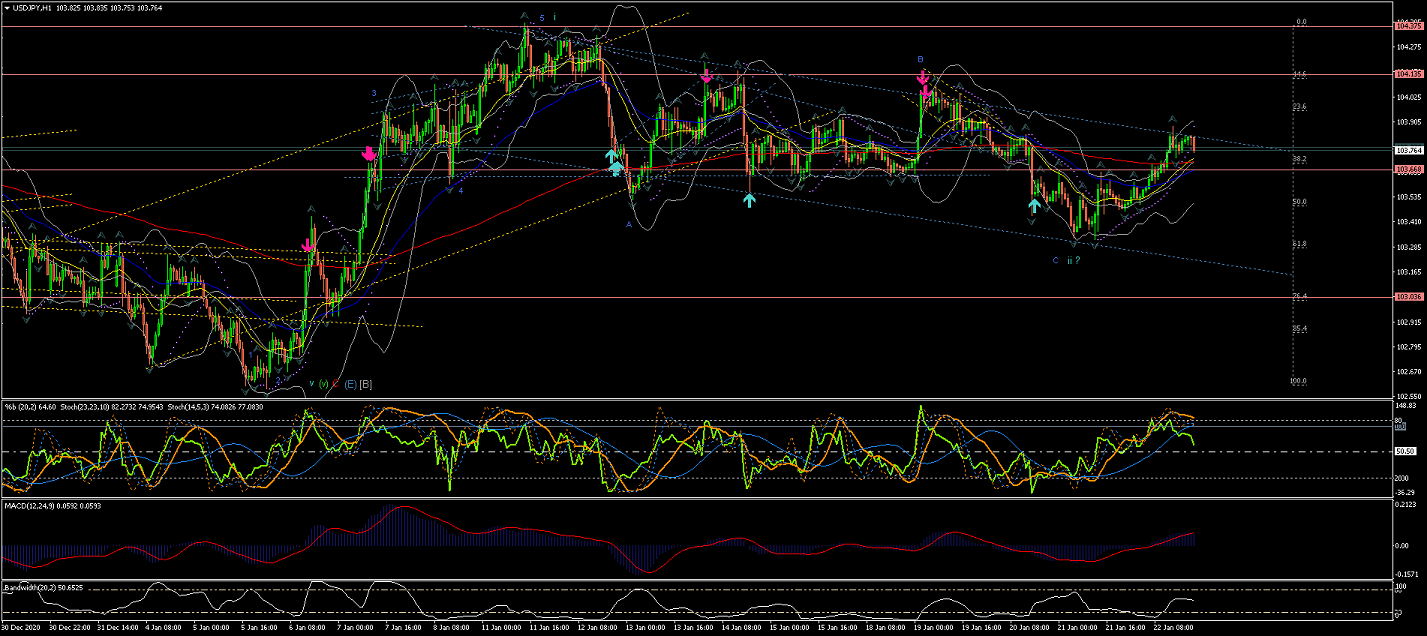Click the lowest pink down arrow near 6 Jan
Viewport: 1427px width, 636px height.
click(x=309, y=244)
